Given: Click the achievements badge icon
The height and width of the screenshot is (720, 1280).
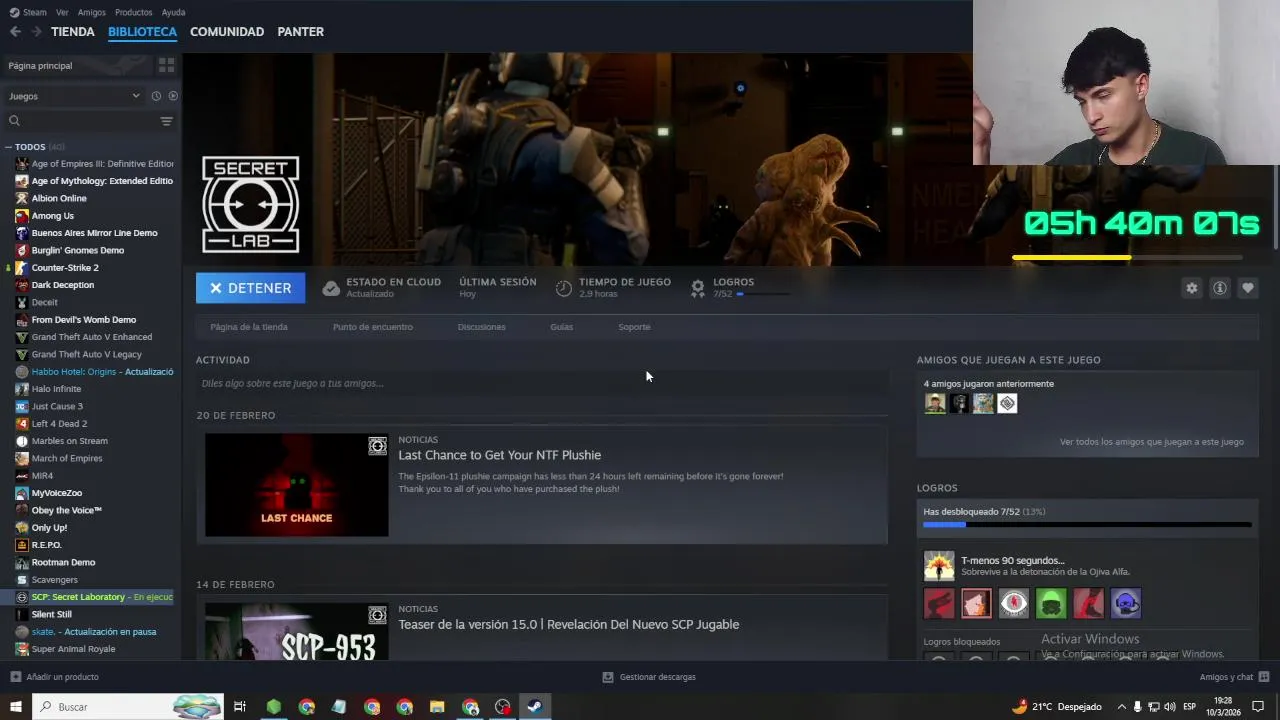Looking at the screenshot, I should [x=698, y=288].
